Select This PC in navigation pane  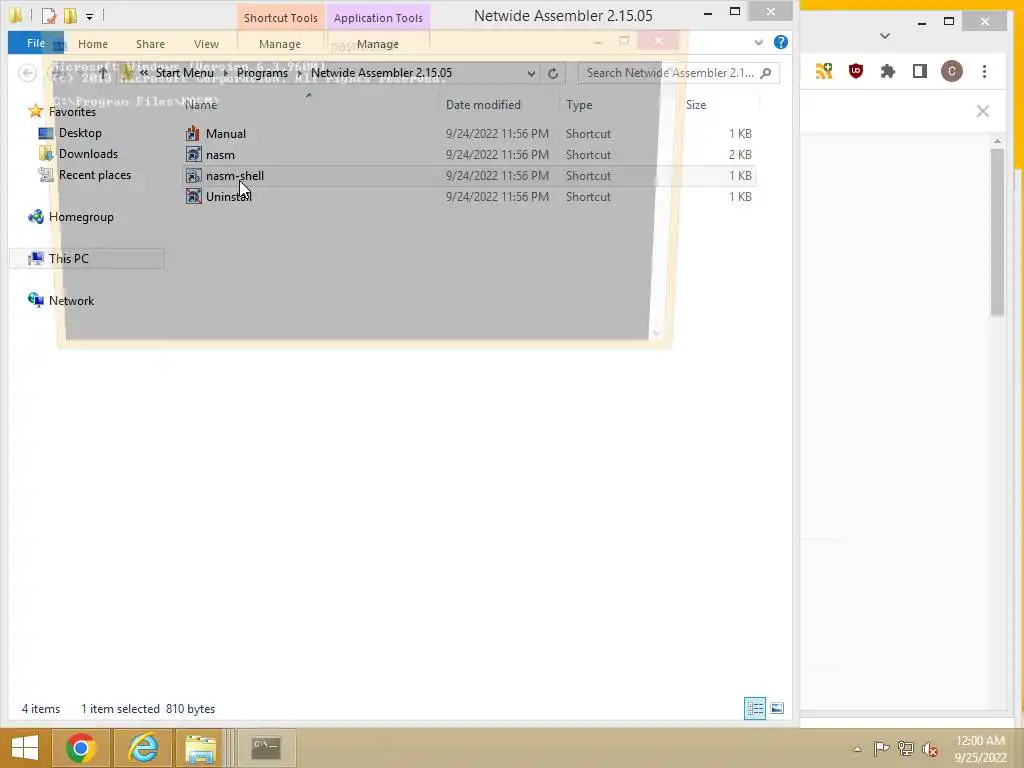(x=69, y=259)
